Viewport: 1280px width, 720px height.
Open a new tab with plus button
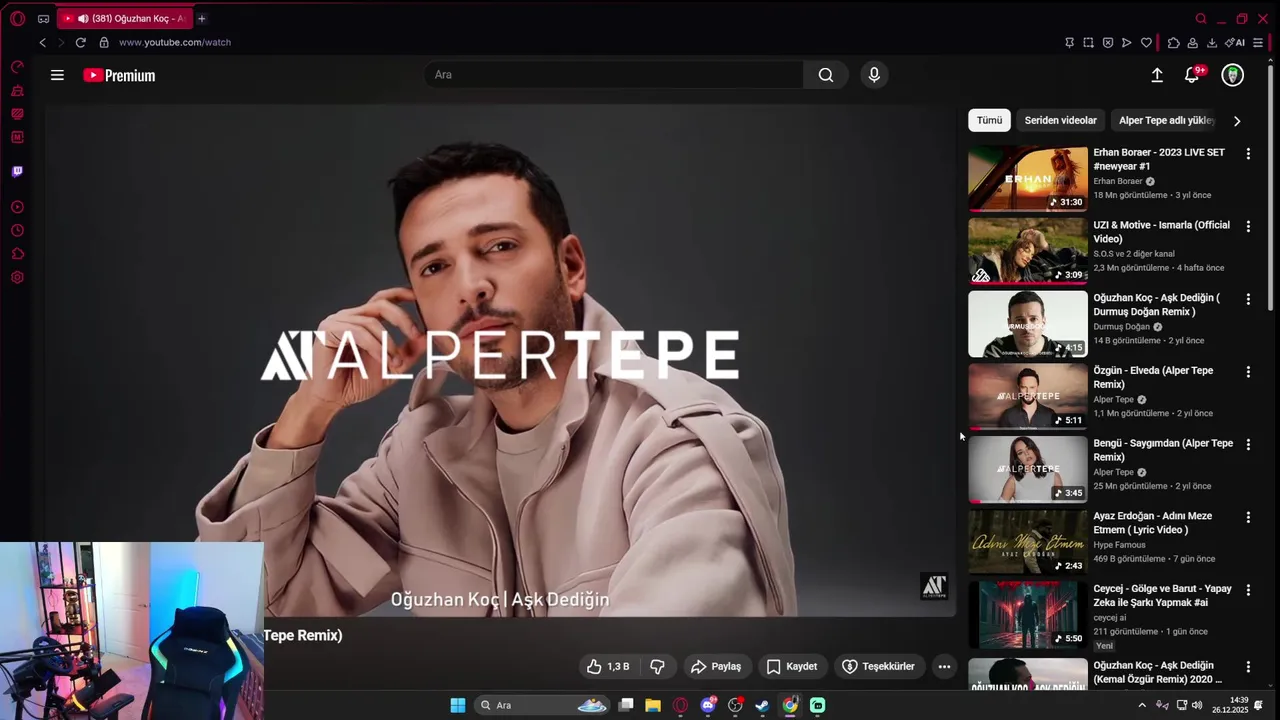pos(201,18)
